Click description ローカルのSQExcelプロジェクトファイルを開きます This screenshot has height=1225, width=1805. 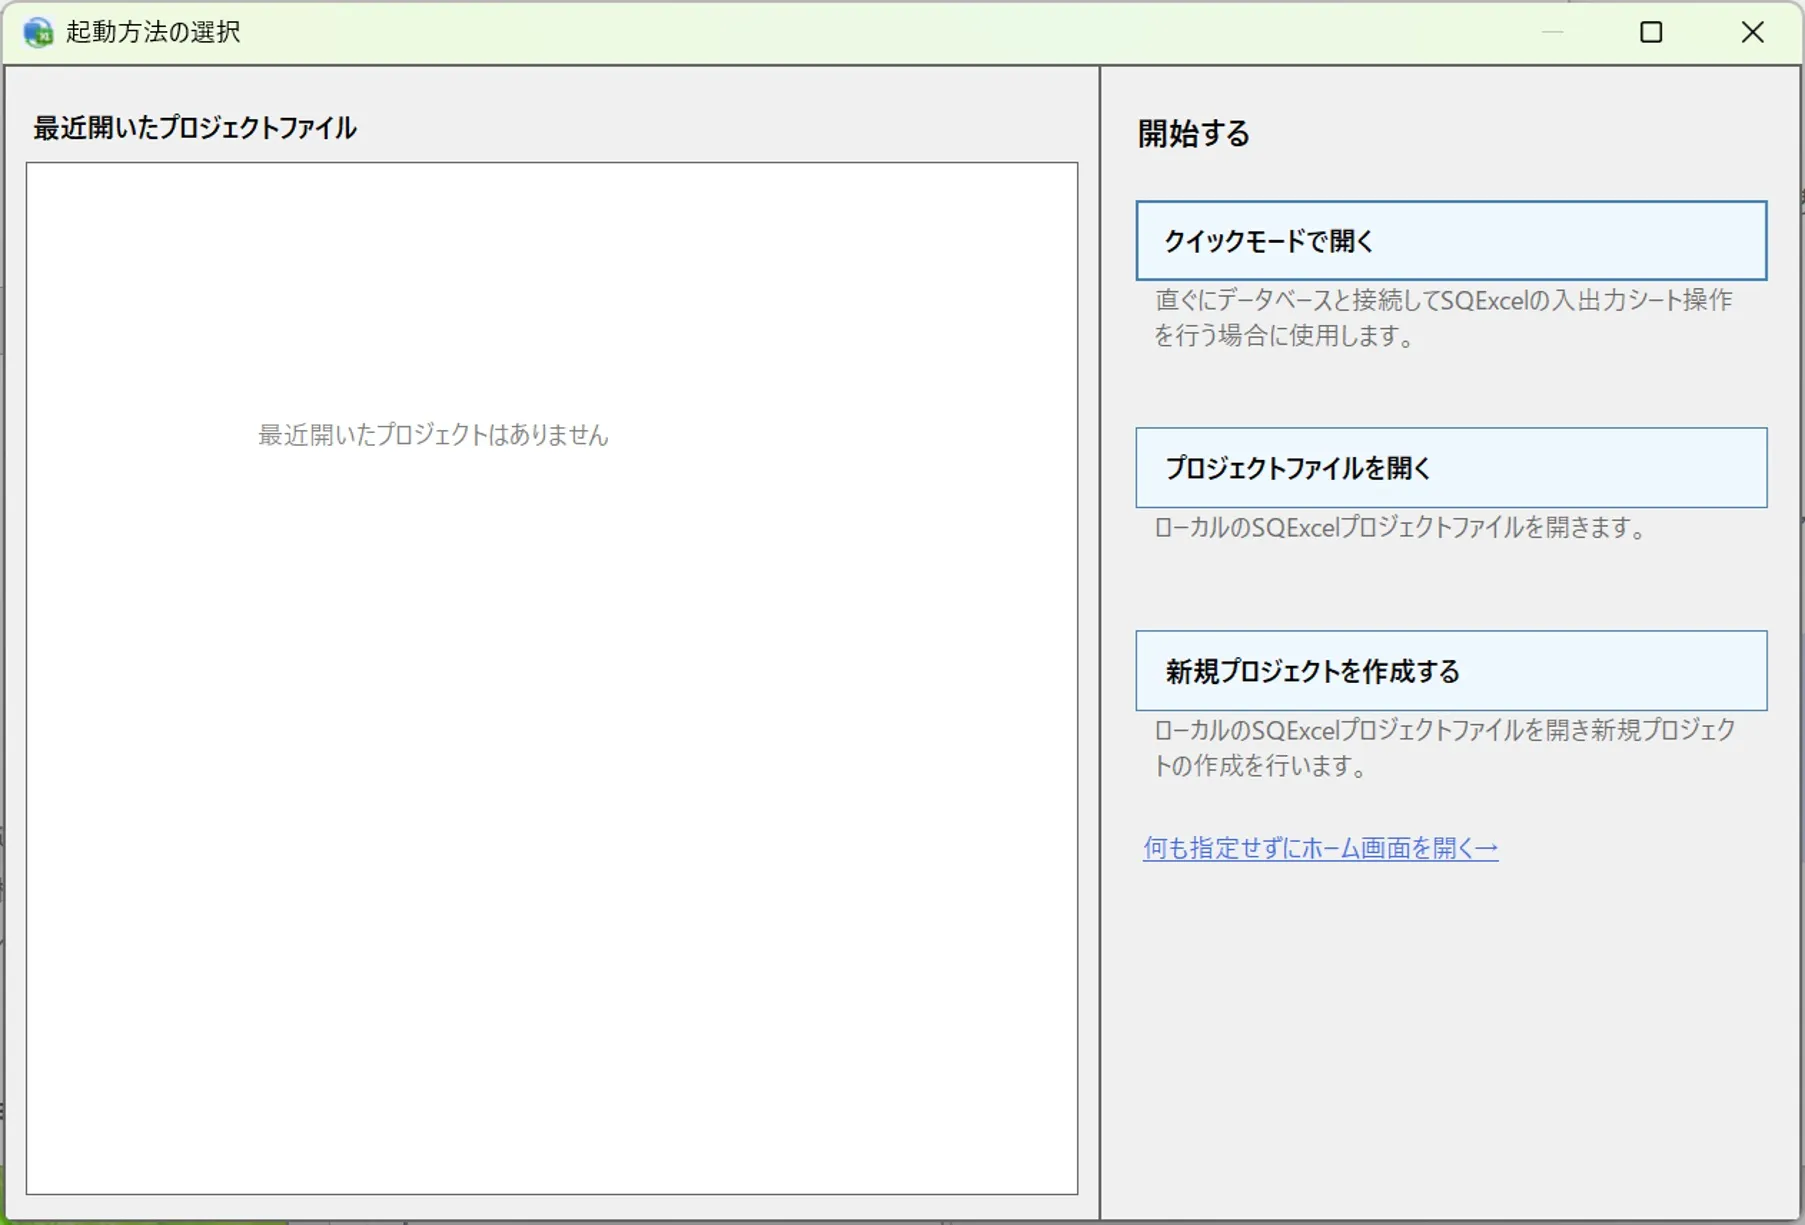tap(1400, 527)
